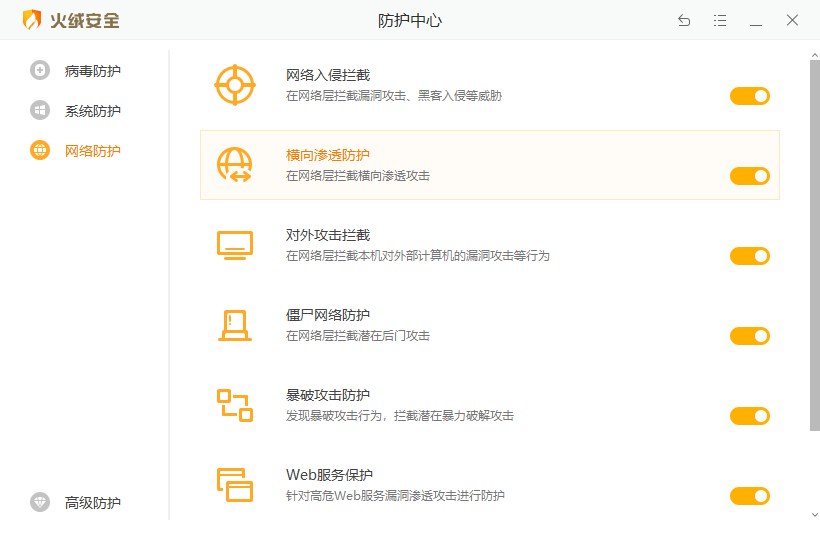Disable the 网络入侵拦截 toggle
Image resolution: width=820 pixels, height=540 pixels.
[750, 96]
